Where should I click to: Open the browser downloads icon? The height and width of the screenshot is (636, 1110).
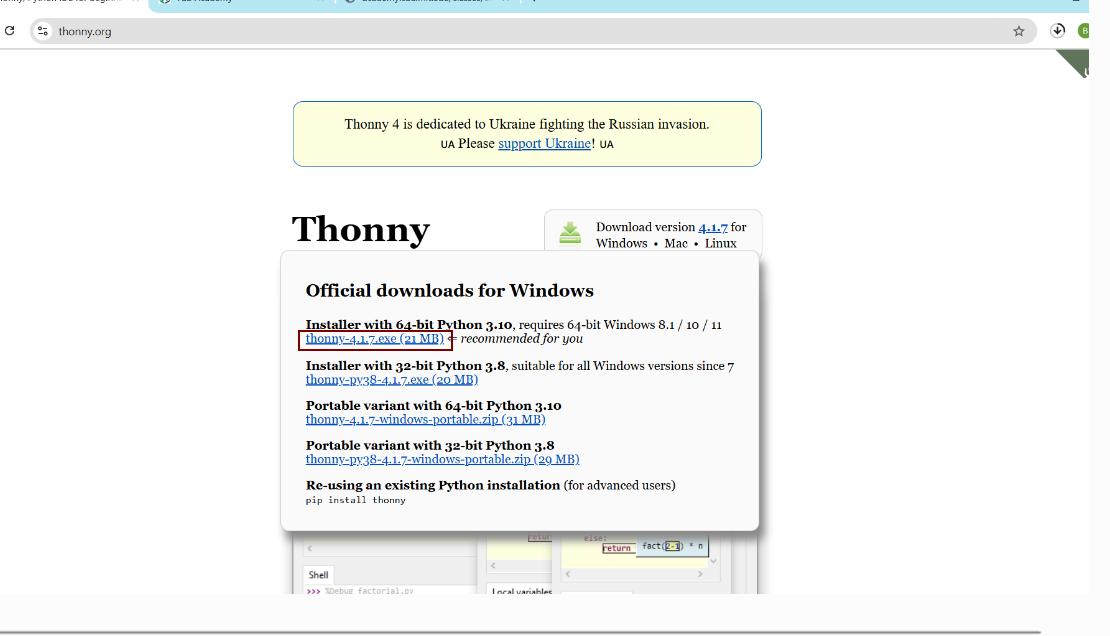pyautogui.click(x=1058, y=30)
